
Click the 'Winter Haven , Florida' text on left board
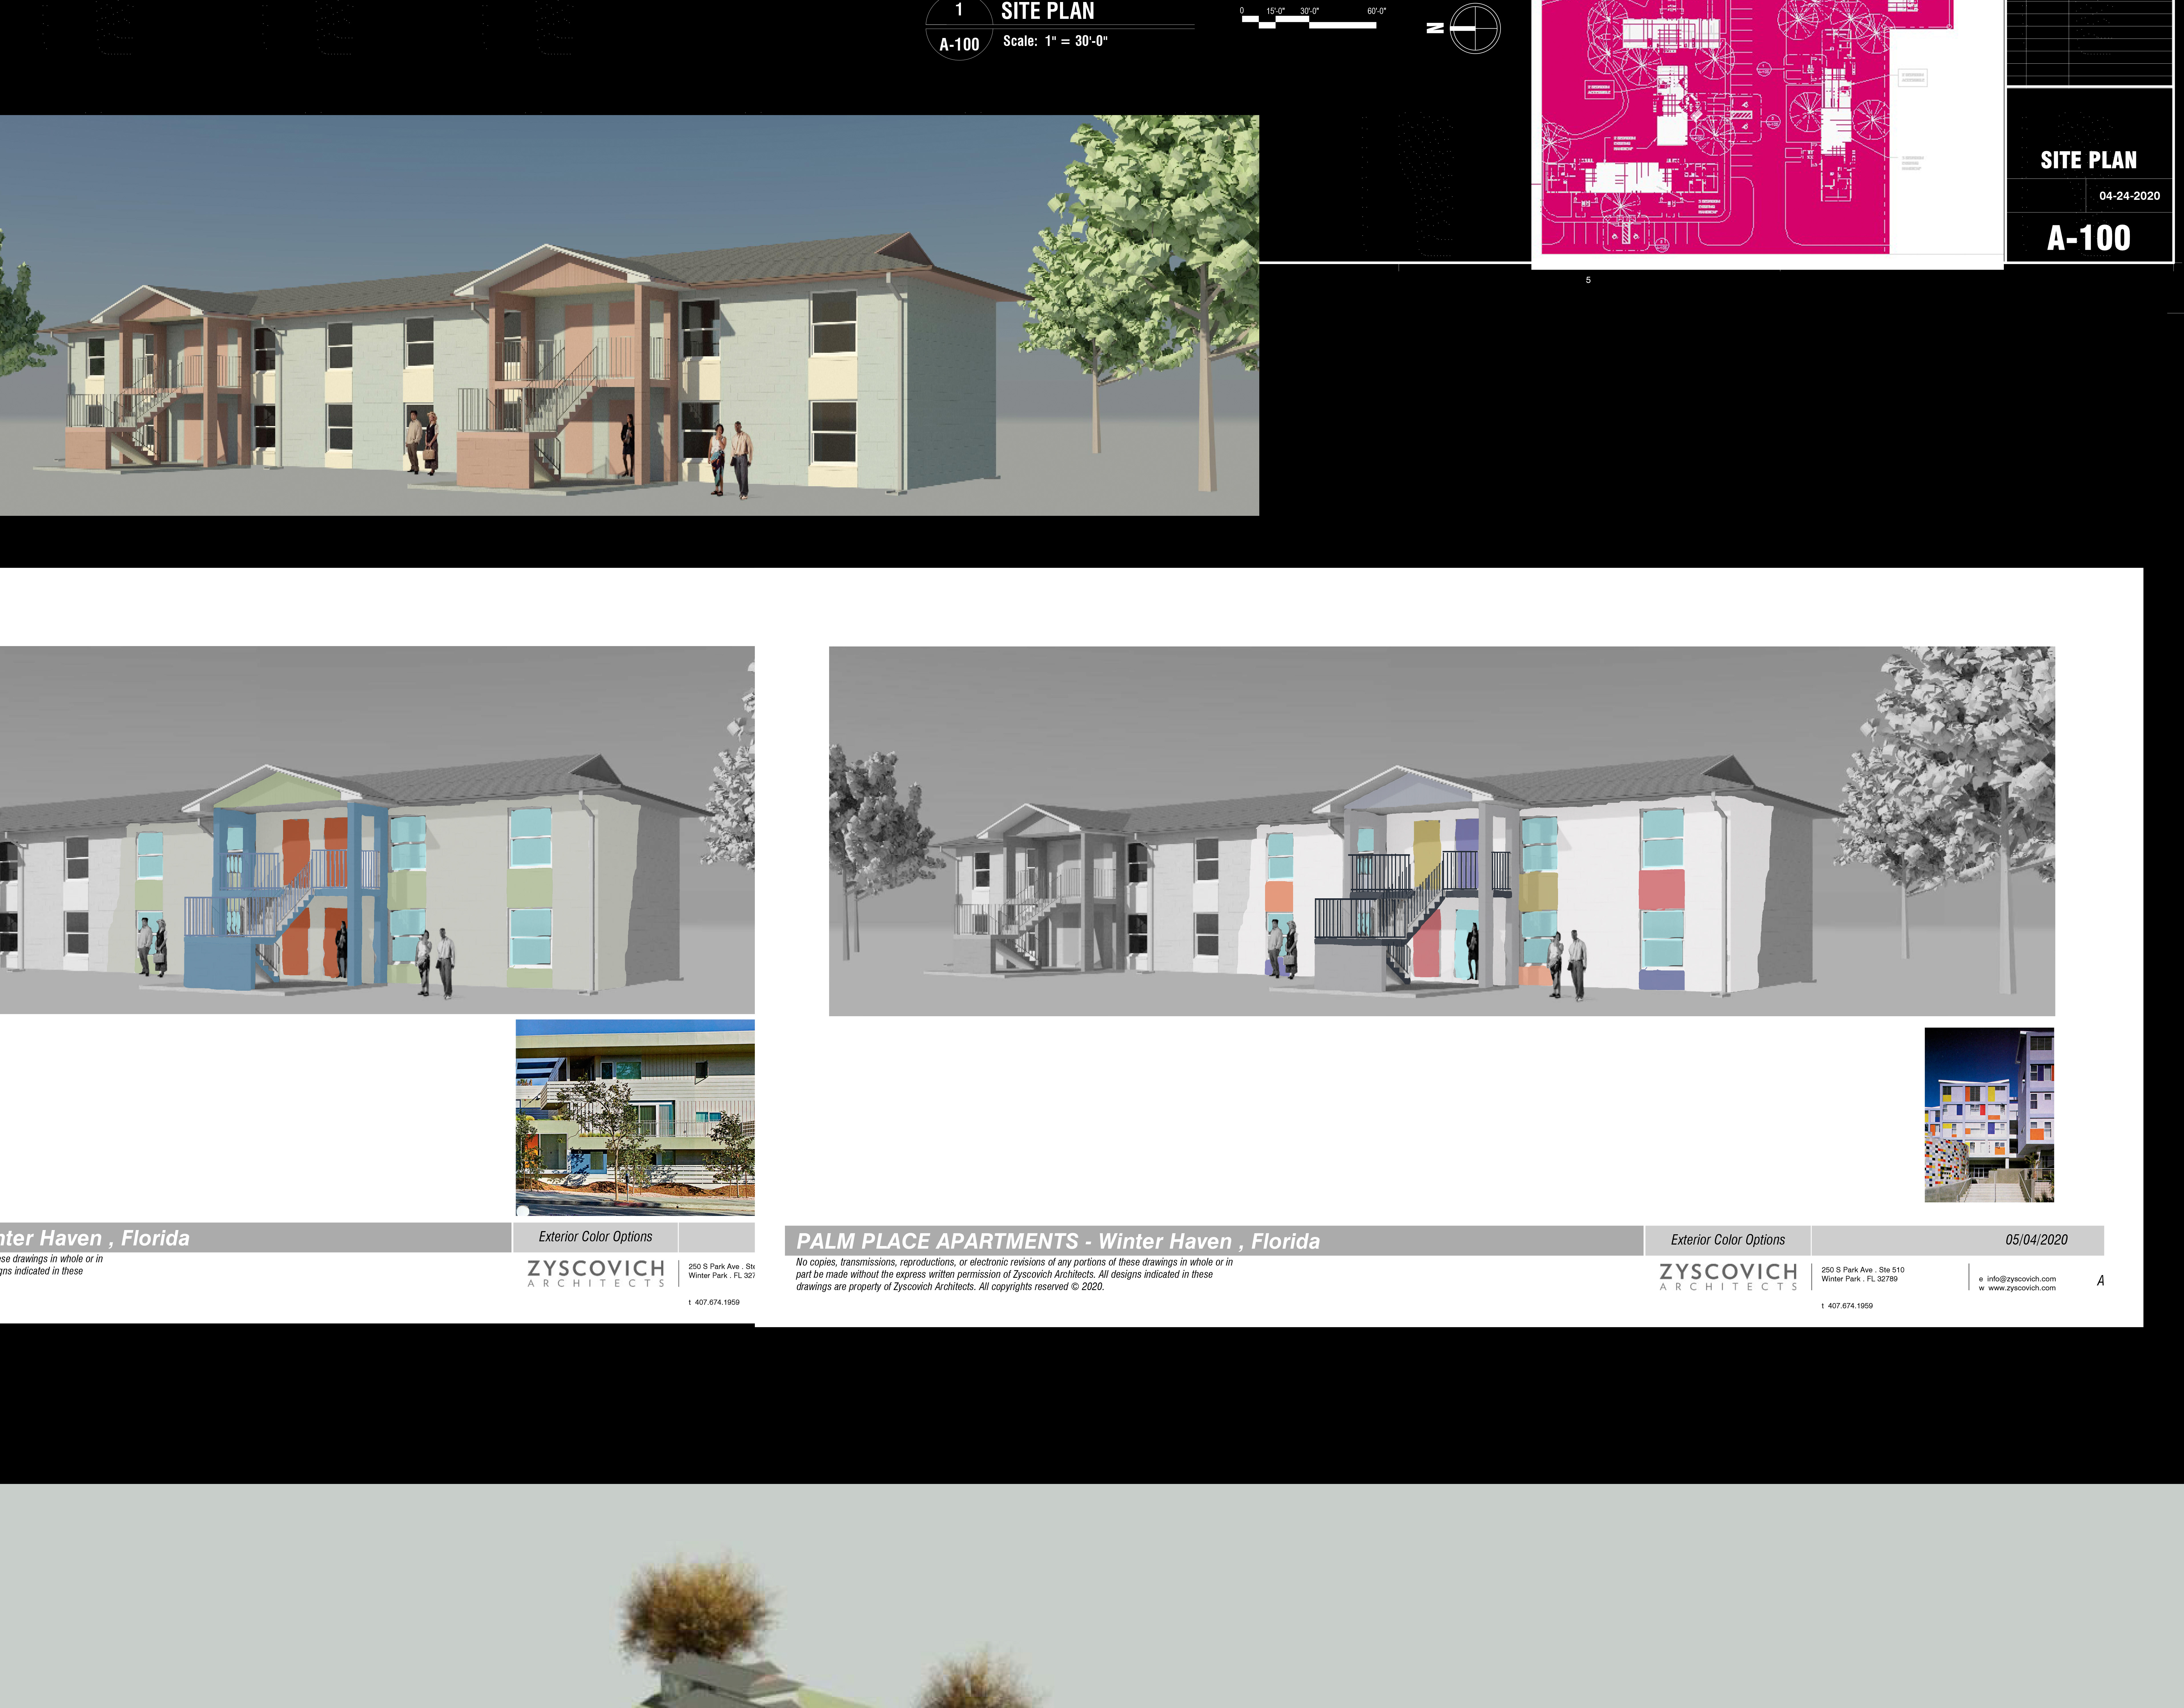[95, 1238]
